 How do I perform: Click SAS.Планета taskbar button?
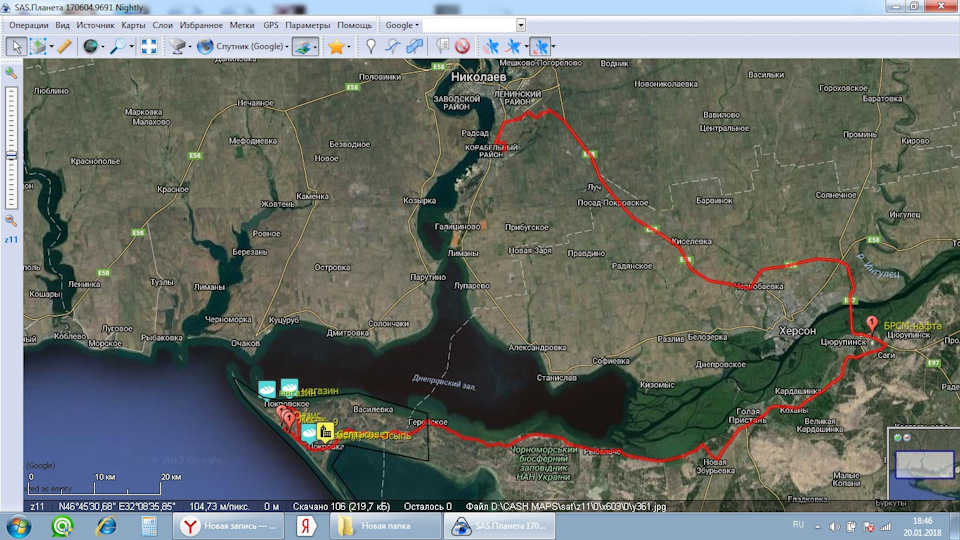[500, 526]
